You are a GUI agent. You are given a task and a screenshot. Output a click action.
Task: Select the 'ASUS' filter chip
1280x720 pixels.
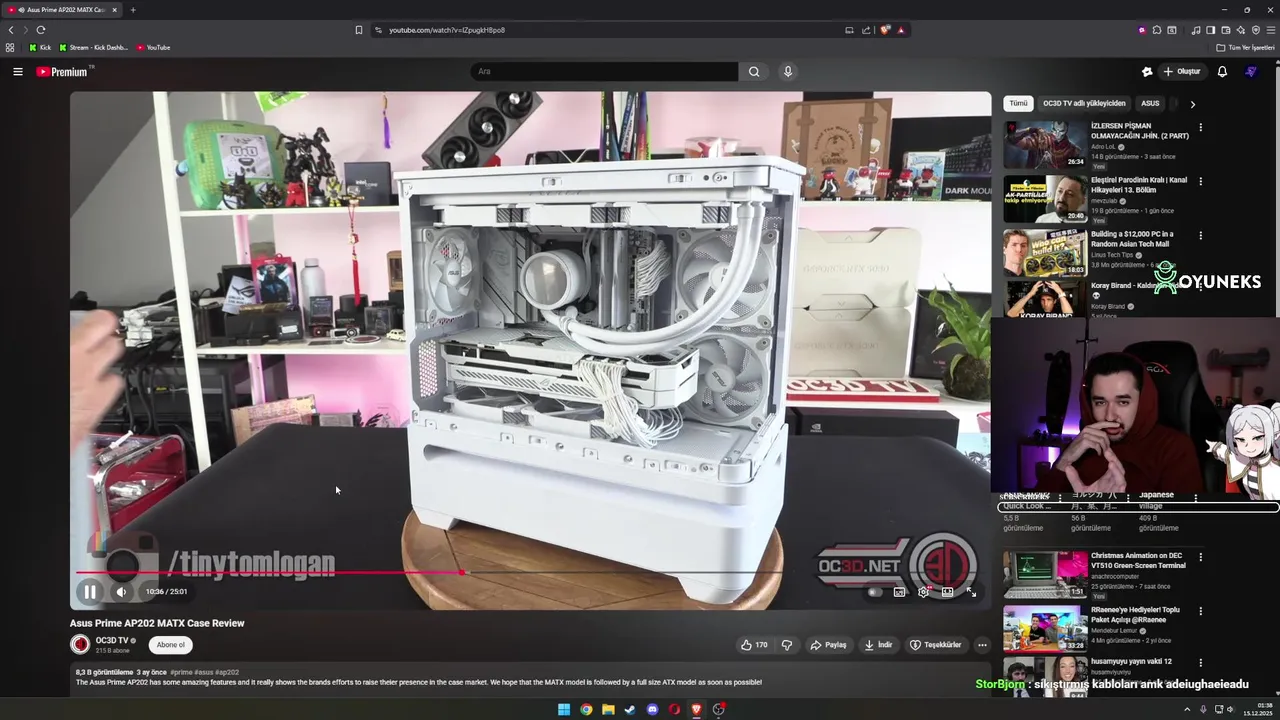(1150, 103)
